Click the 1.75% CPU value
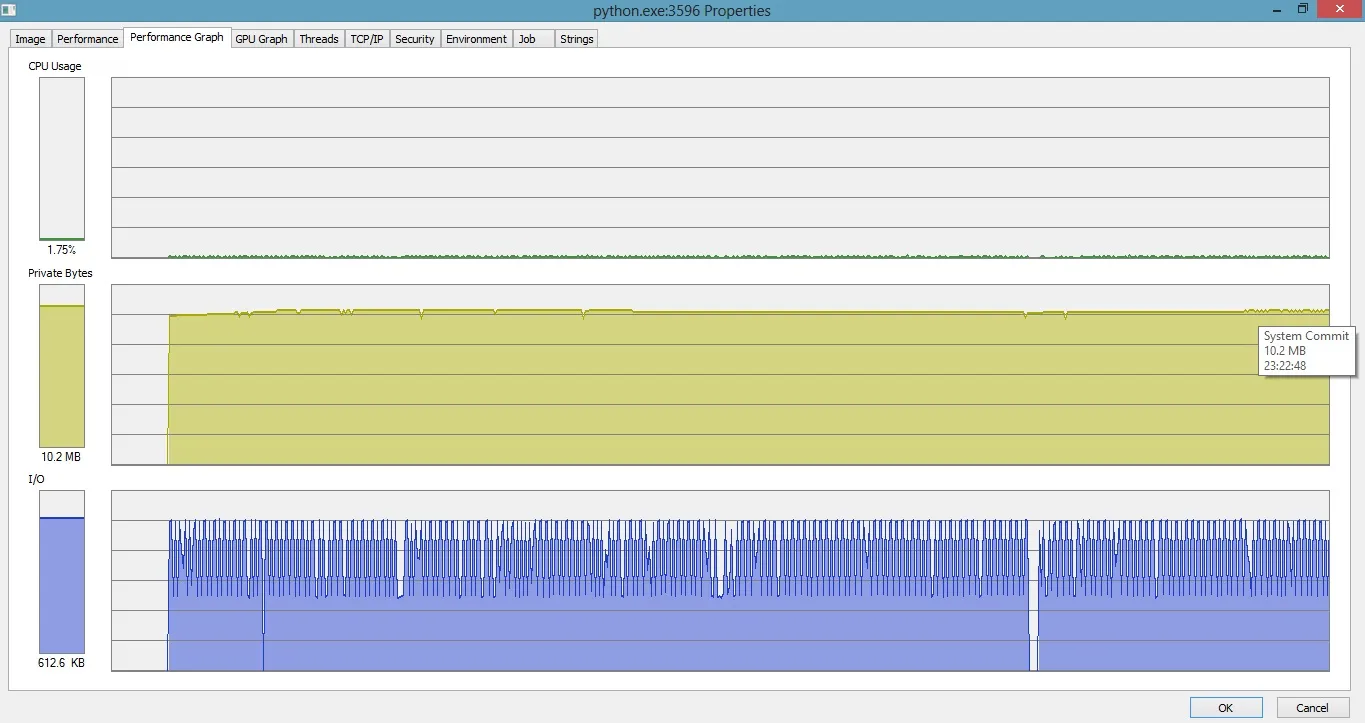The width and height of the screenshot is (1365, 723). [62, 250]
